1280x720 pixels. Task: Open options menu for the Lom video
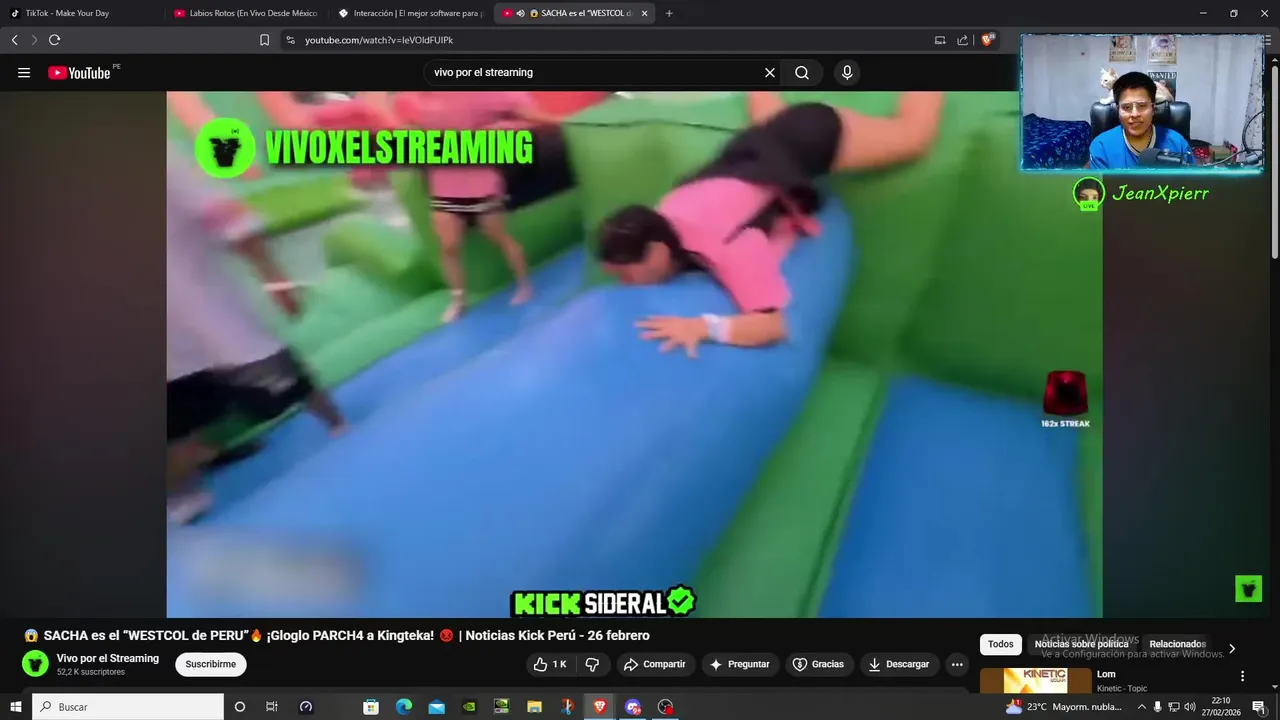(x=1243, y=676)
